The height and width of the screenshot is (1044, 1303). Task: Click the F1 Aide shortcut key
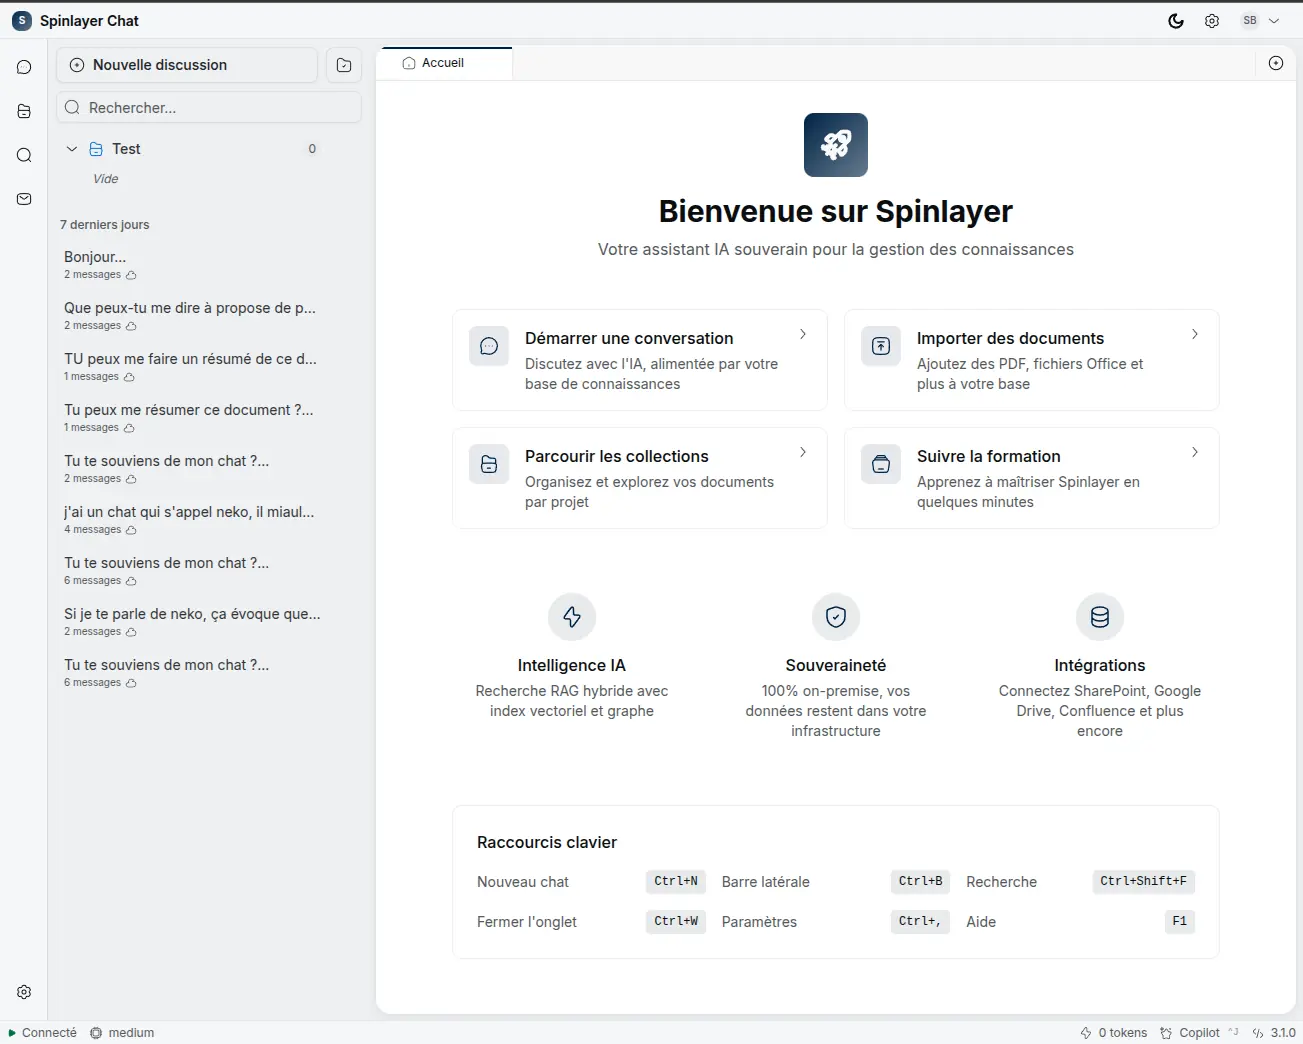point(1180,921)
